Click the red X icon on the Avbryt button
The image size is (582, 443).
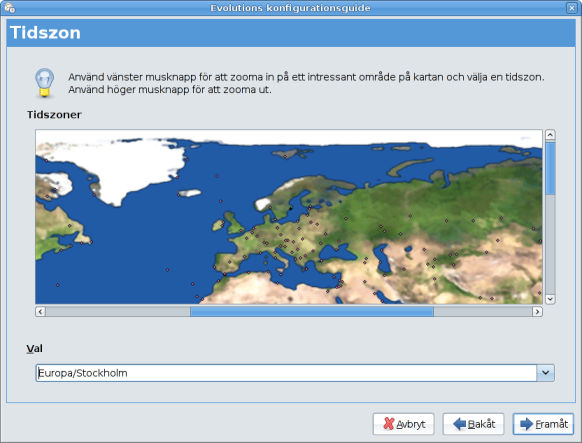pos(388,424)
